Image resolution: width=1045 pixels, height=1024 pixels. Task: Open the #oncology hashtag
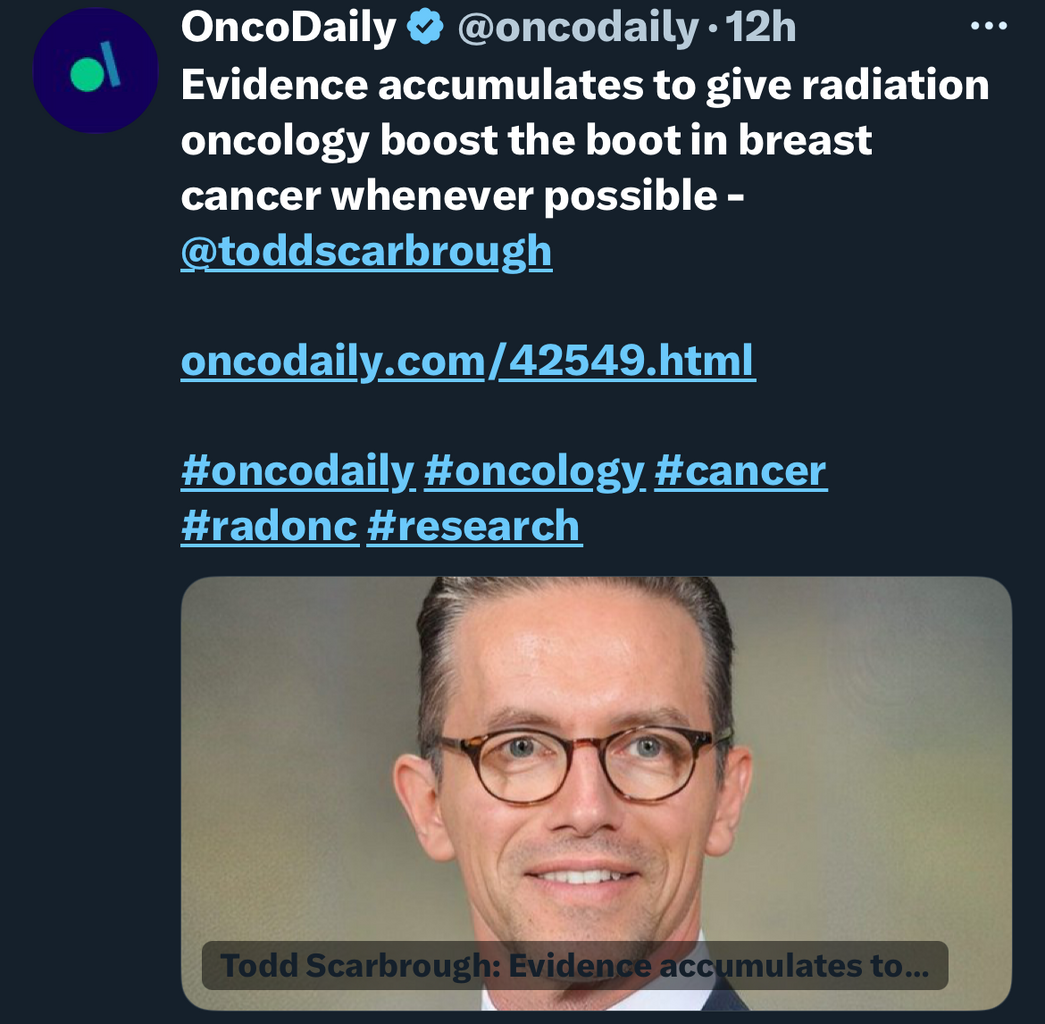tap(534, 470)
